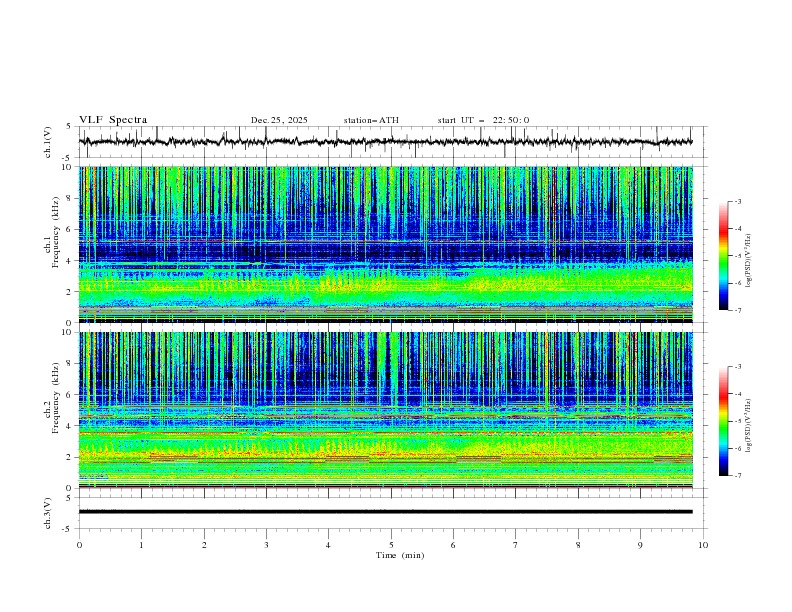Click time axis tick label "1"

point(141,545)
